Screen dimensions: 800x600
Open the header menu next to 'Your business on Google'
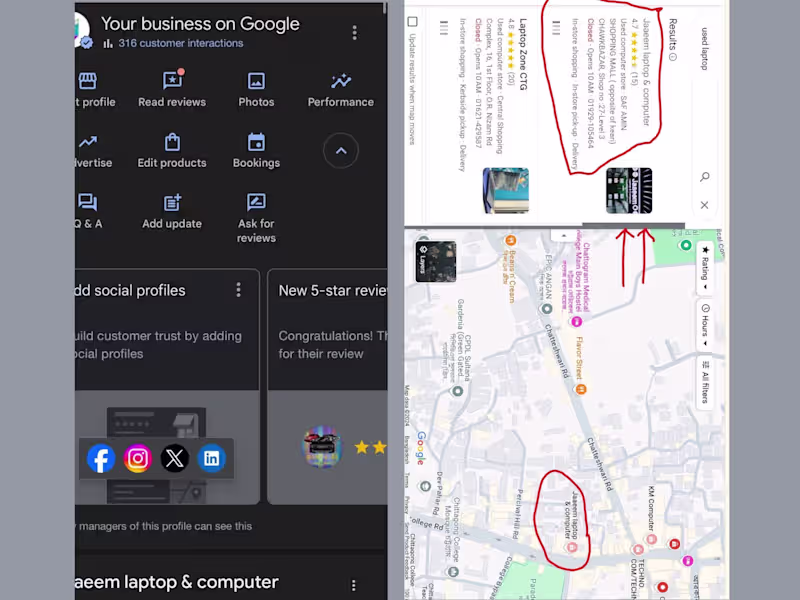[355, 33]
